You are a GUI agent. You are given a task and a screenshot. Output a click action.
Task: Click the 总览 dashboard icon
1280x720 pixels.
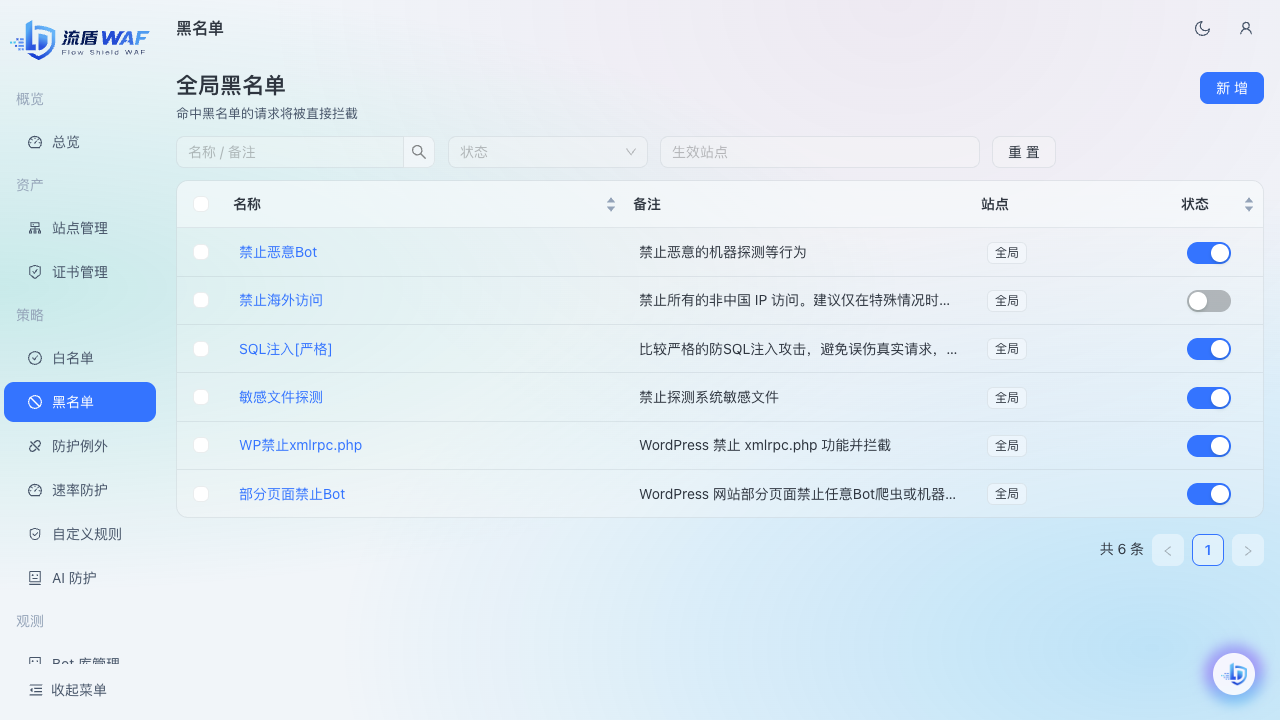click(x=35, y=142)
